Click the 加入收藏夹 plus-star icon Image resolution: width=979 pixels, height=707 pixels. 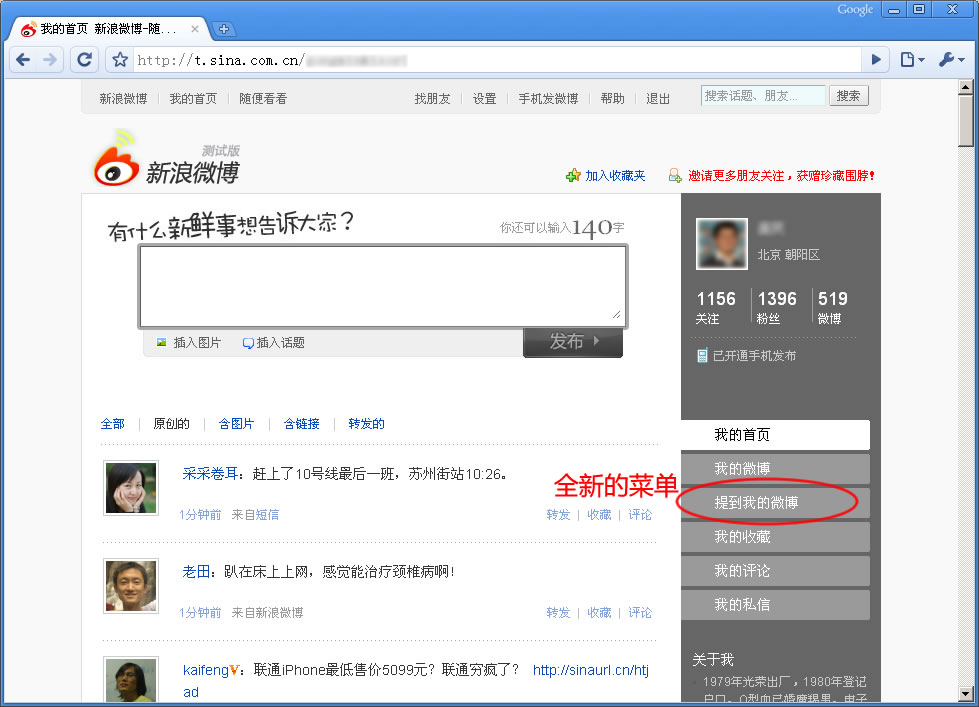click(573, 176)
